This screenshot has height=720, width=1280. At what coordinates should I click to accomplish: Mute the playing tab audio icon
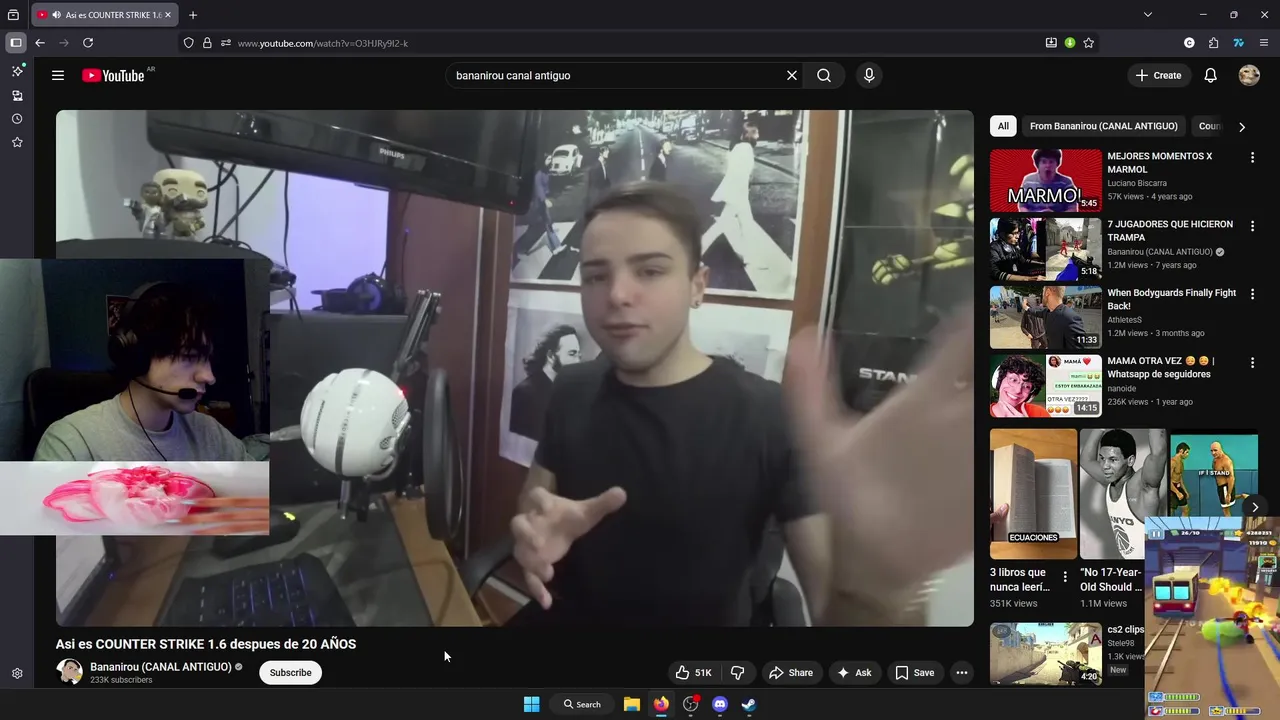click(x=55, y=15)
